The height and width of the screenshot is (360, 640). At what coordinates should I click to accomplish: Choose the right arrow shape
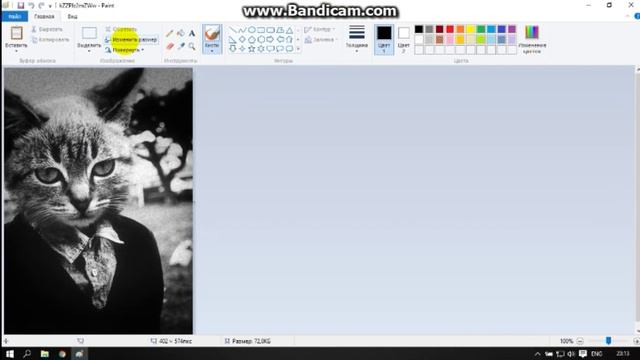point(270,40)
